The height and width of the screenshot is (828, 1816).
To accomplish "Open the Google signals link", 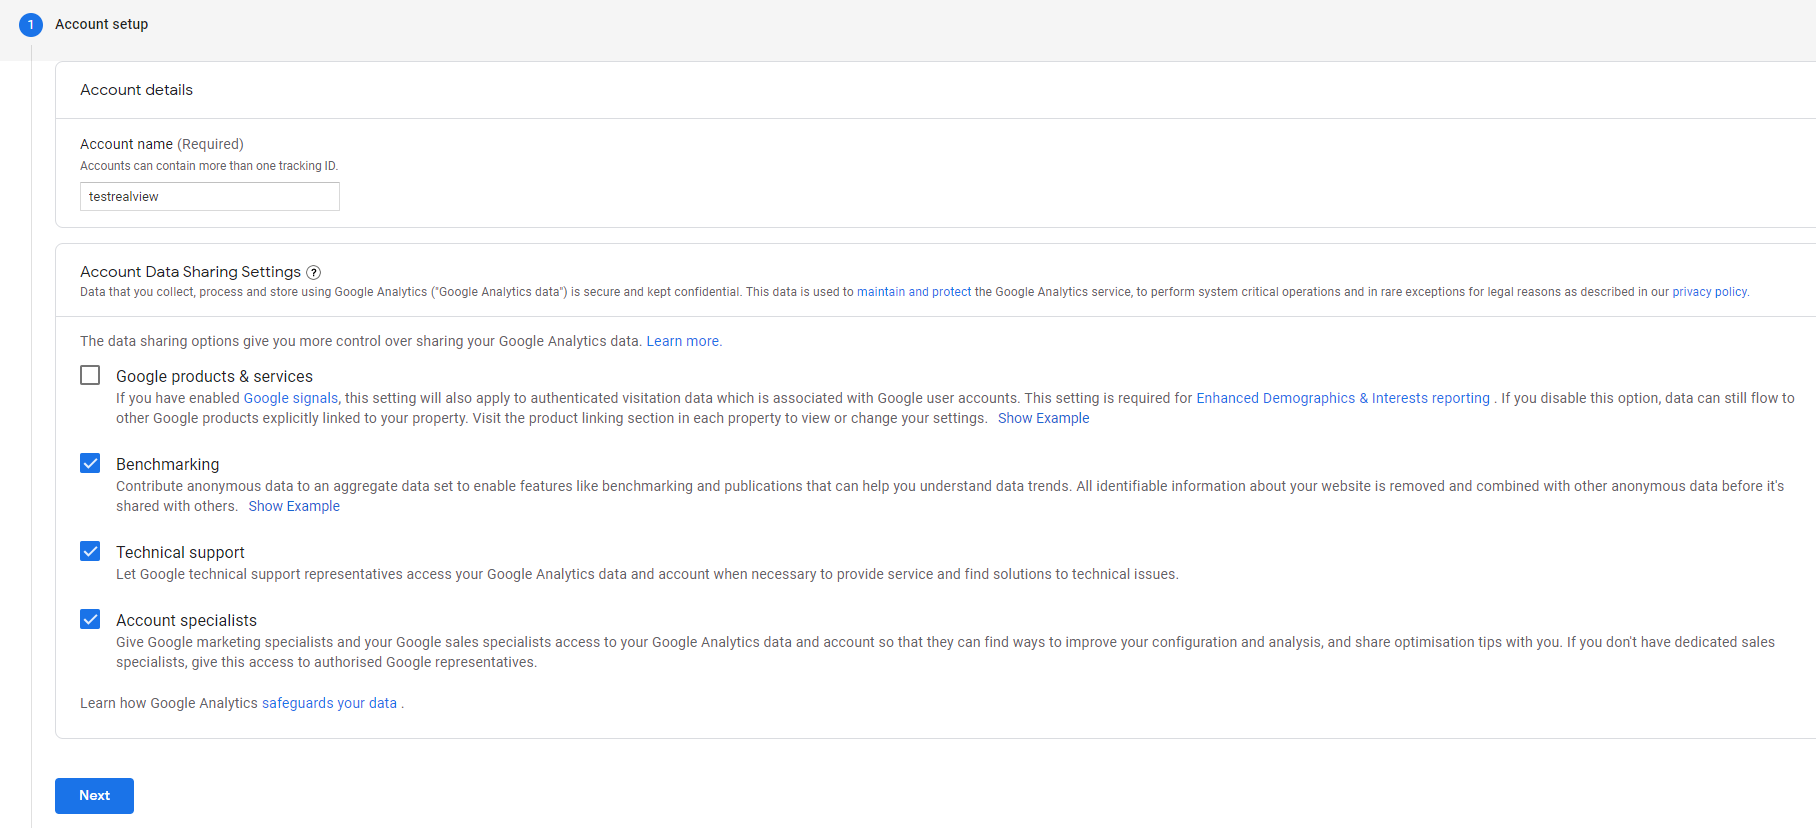I will coord(291,398).
